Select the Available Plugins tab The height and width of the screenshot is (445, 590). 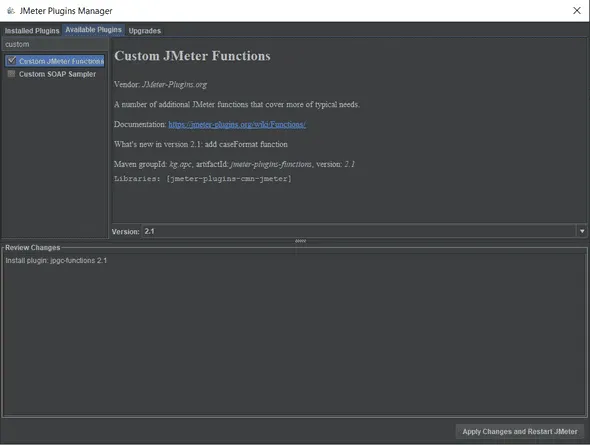point(93,30)
